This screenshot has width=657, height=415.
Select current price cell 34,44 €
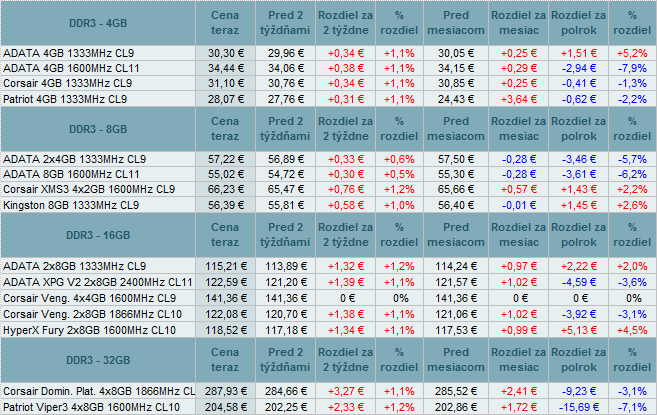click(x=225, y=68)
